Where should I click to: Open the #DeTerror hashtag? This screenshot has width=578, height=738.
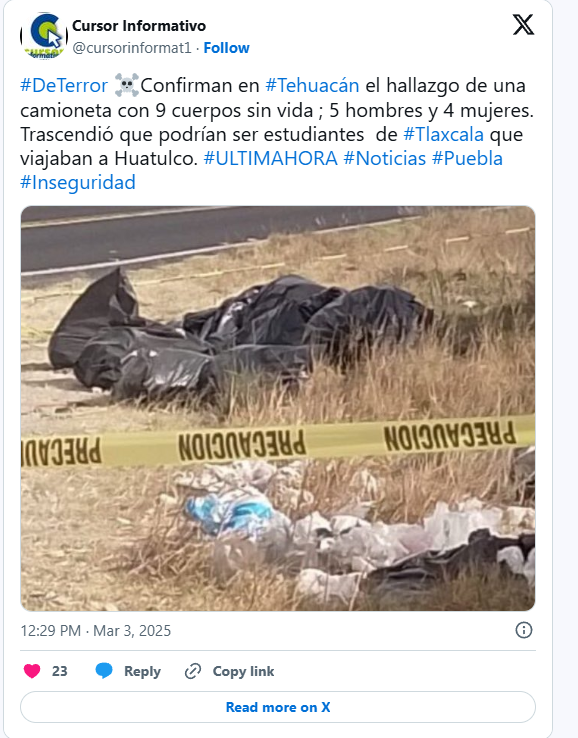[x=64, y=86]
